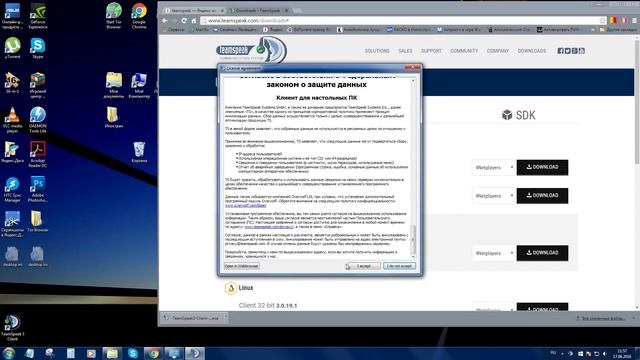Go back with Chrome's back arrow
The width and height of the screenshot is (640, 360).
tap(165, 20)
